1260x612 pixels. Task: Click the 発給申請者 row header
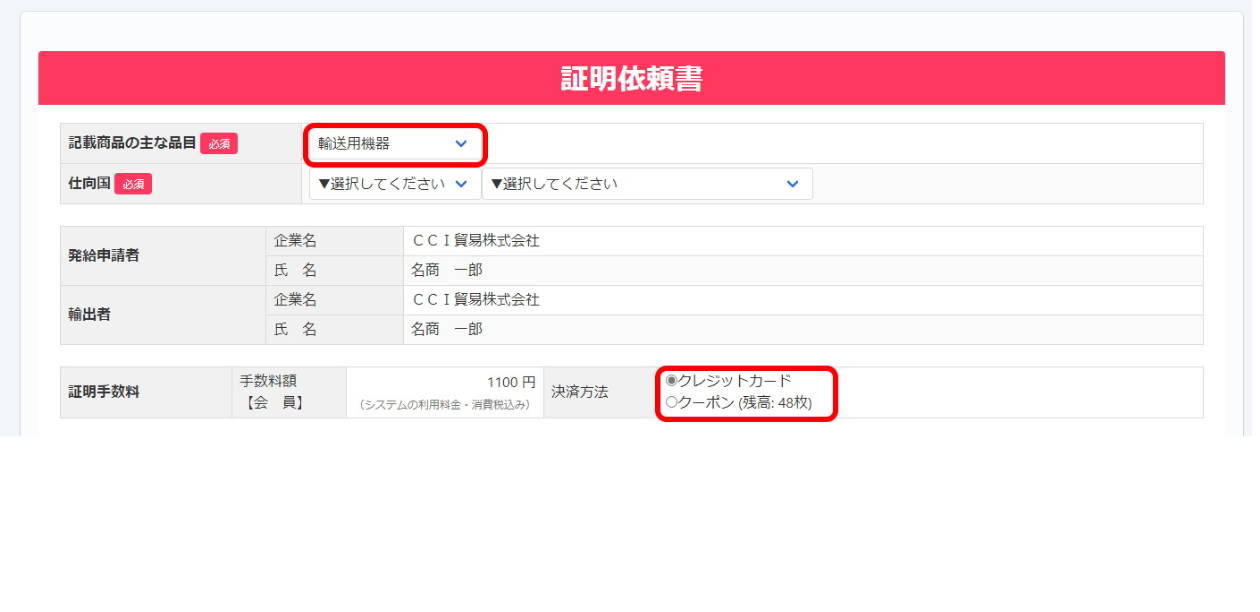[104, 255]
